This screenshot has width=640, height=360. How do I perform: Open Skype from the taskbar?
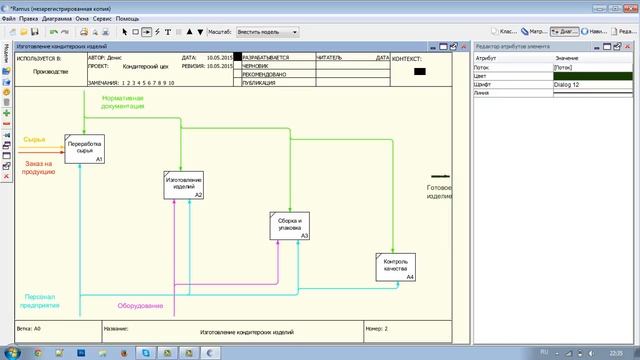click(146, 353)
